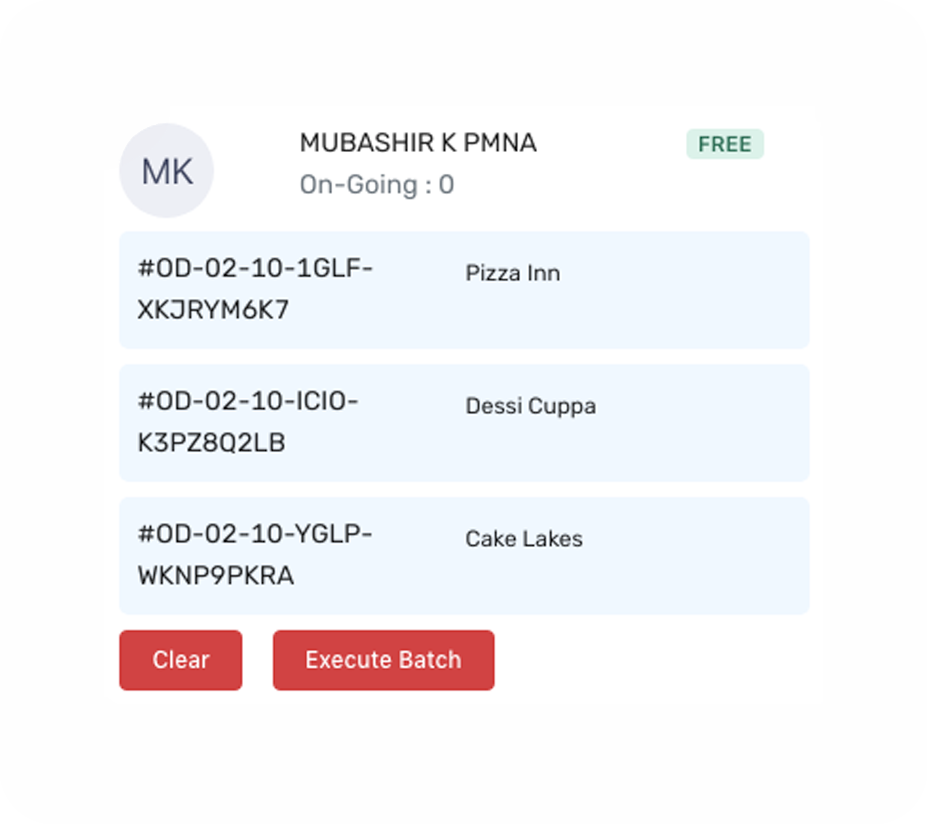Click the #OD-02-10-1GLF- order prefix text
The height and width of the screenshot is (824, 927).
click(x=255, y=268)
